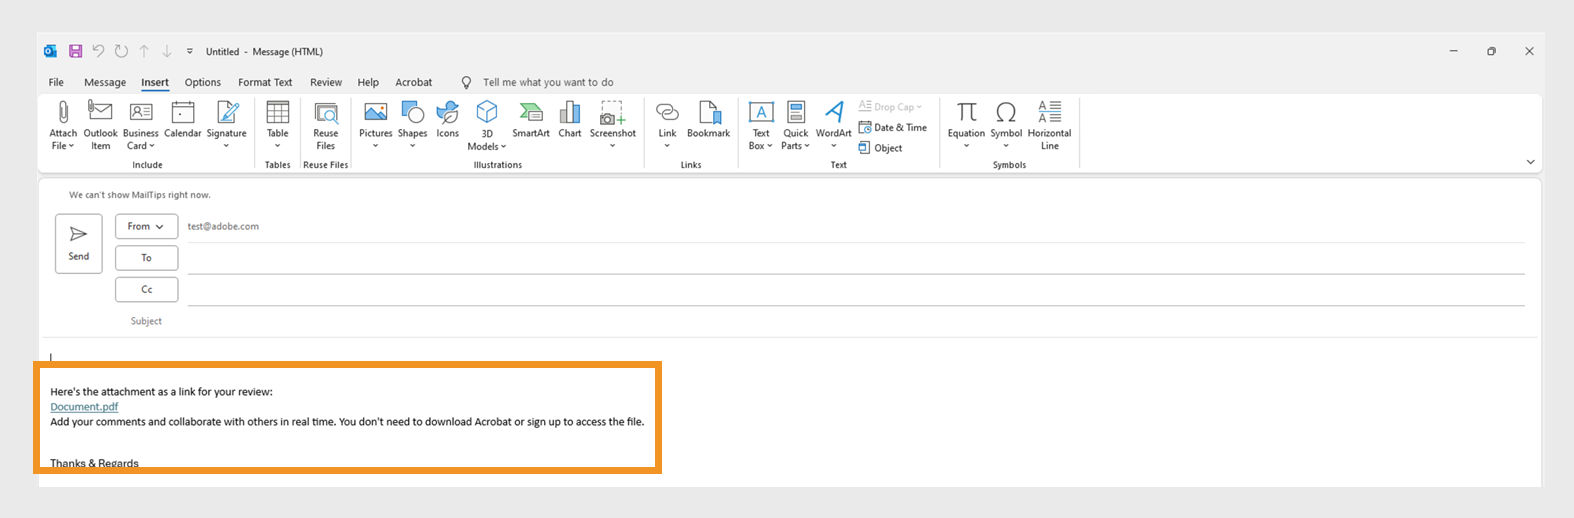
Task: Click the Reuse Files icon
Action: (x=326, y=112)
